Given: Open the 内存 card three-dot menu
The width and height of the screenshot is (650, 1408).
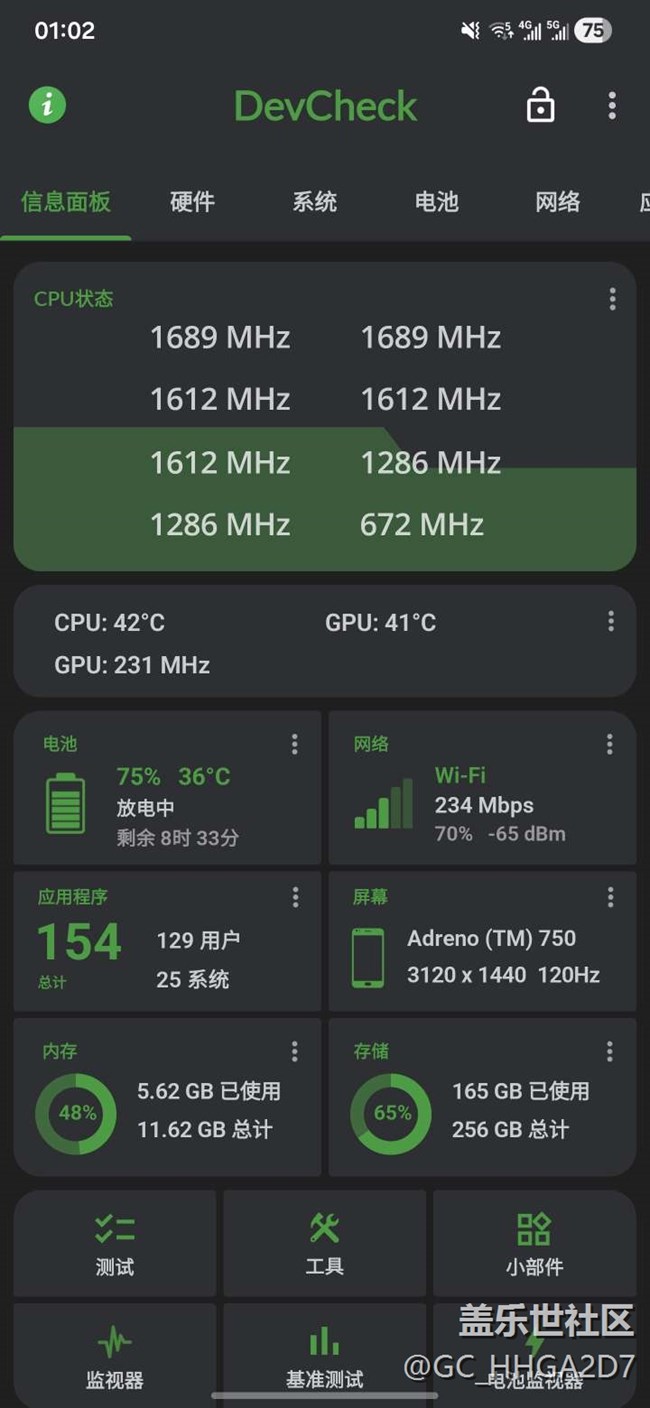Looking at the screenshot, I should point(294,1051).
